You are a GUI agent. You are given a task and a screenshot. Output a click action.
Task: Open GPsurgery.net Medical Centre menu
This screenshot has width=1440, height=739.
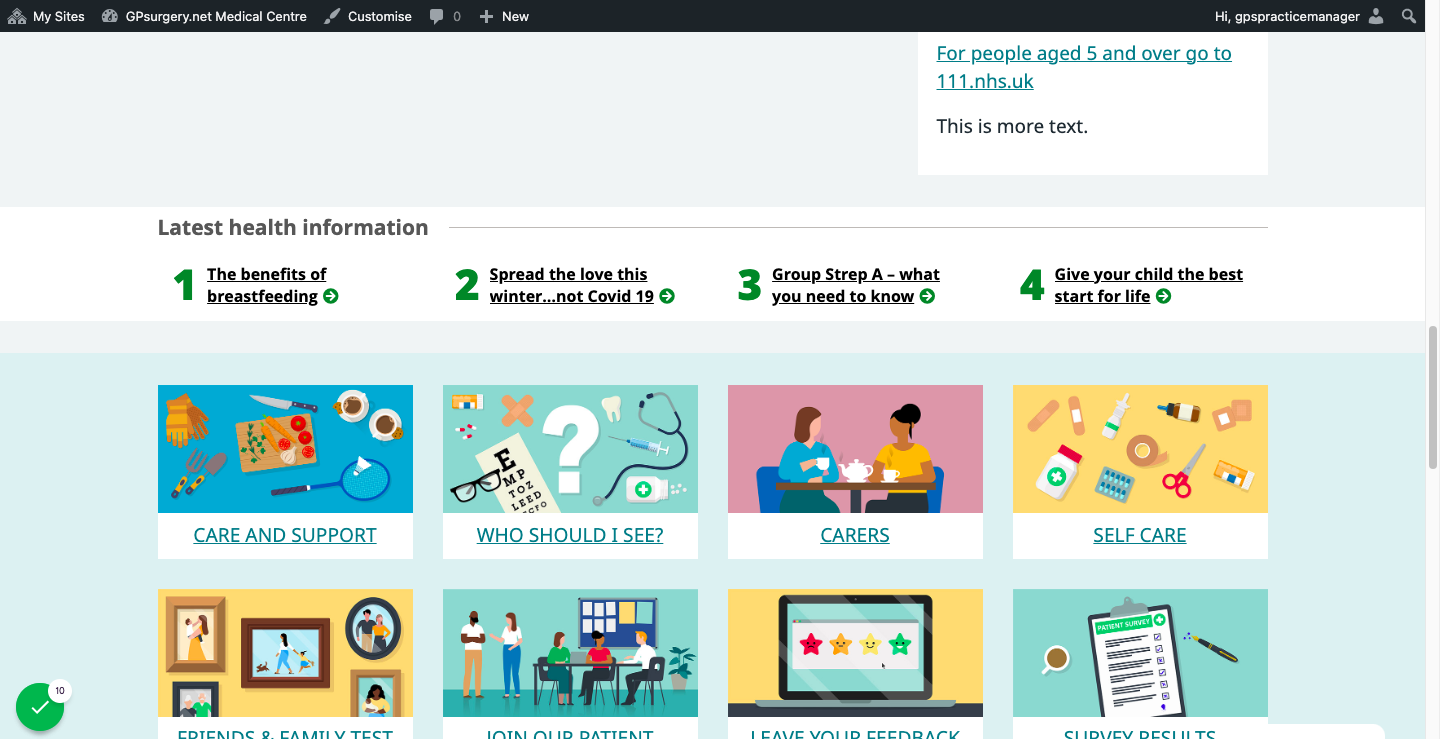coord(205,16)
